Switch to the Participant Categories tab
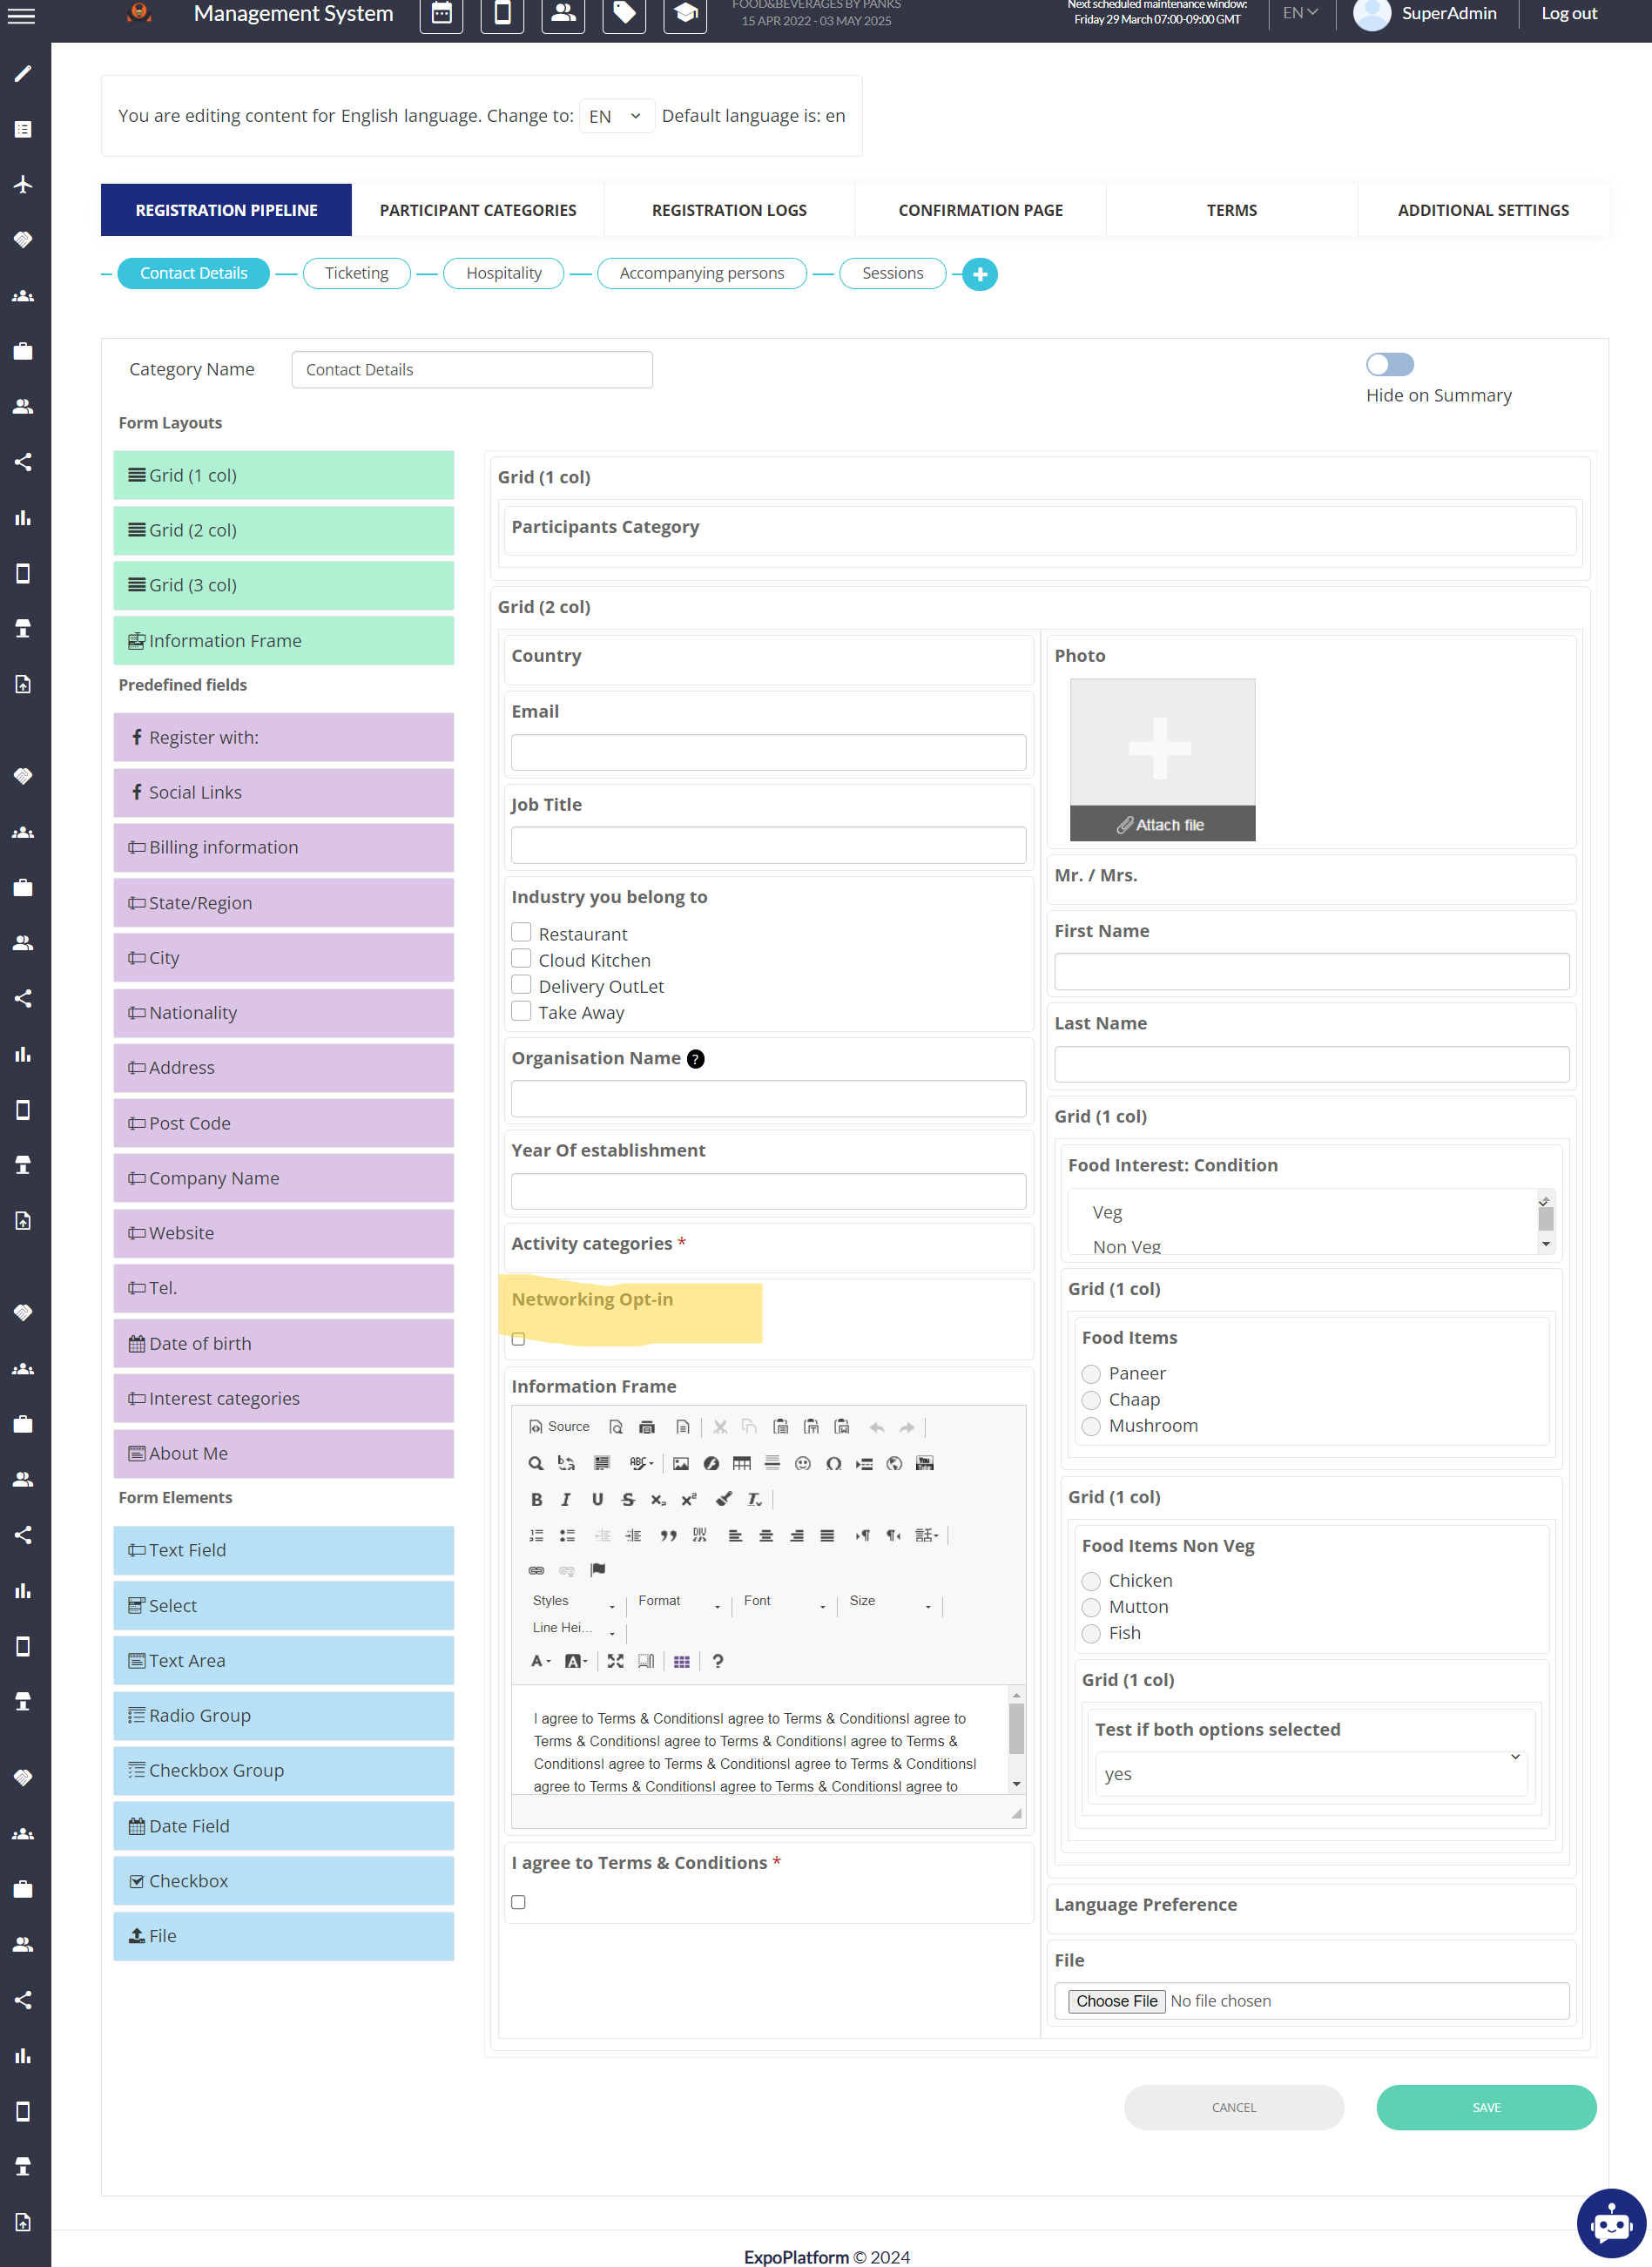This screenshot has width=1652, height=2267. point(477,210)
